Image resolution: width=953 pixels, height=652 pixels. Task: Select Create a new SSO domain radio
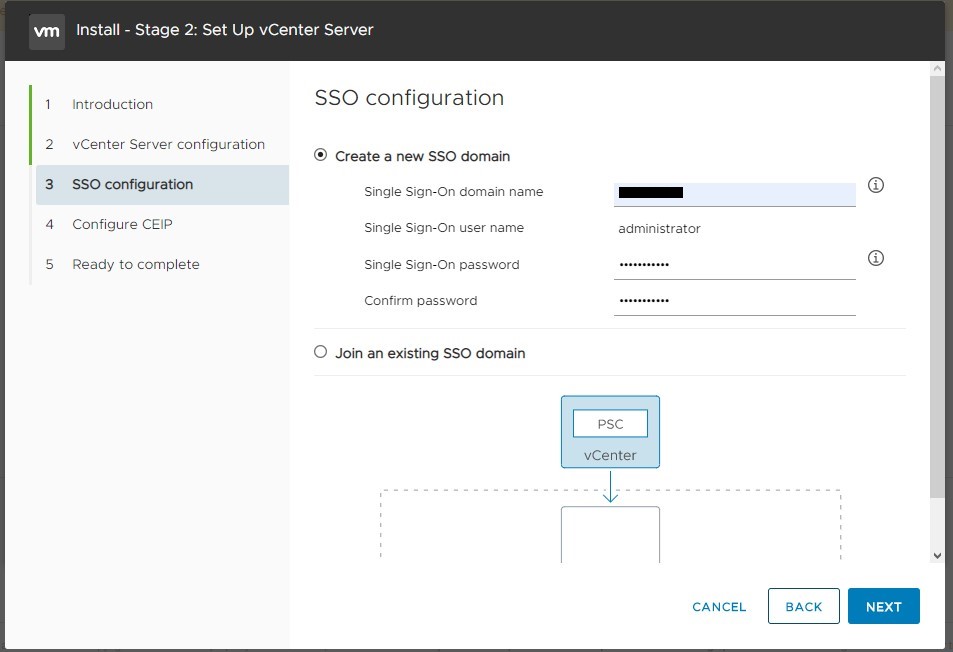pos(320,155)
